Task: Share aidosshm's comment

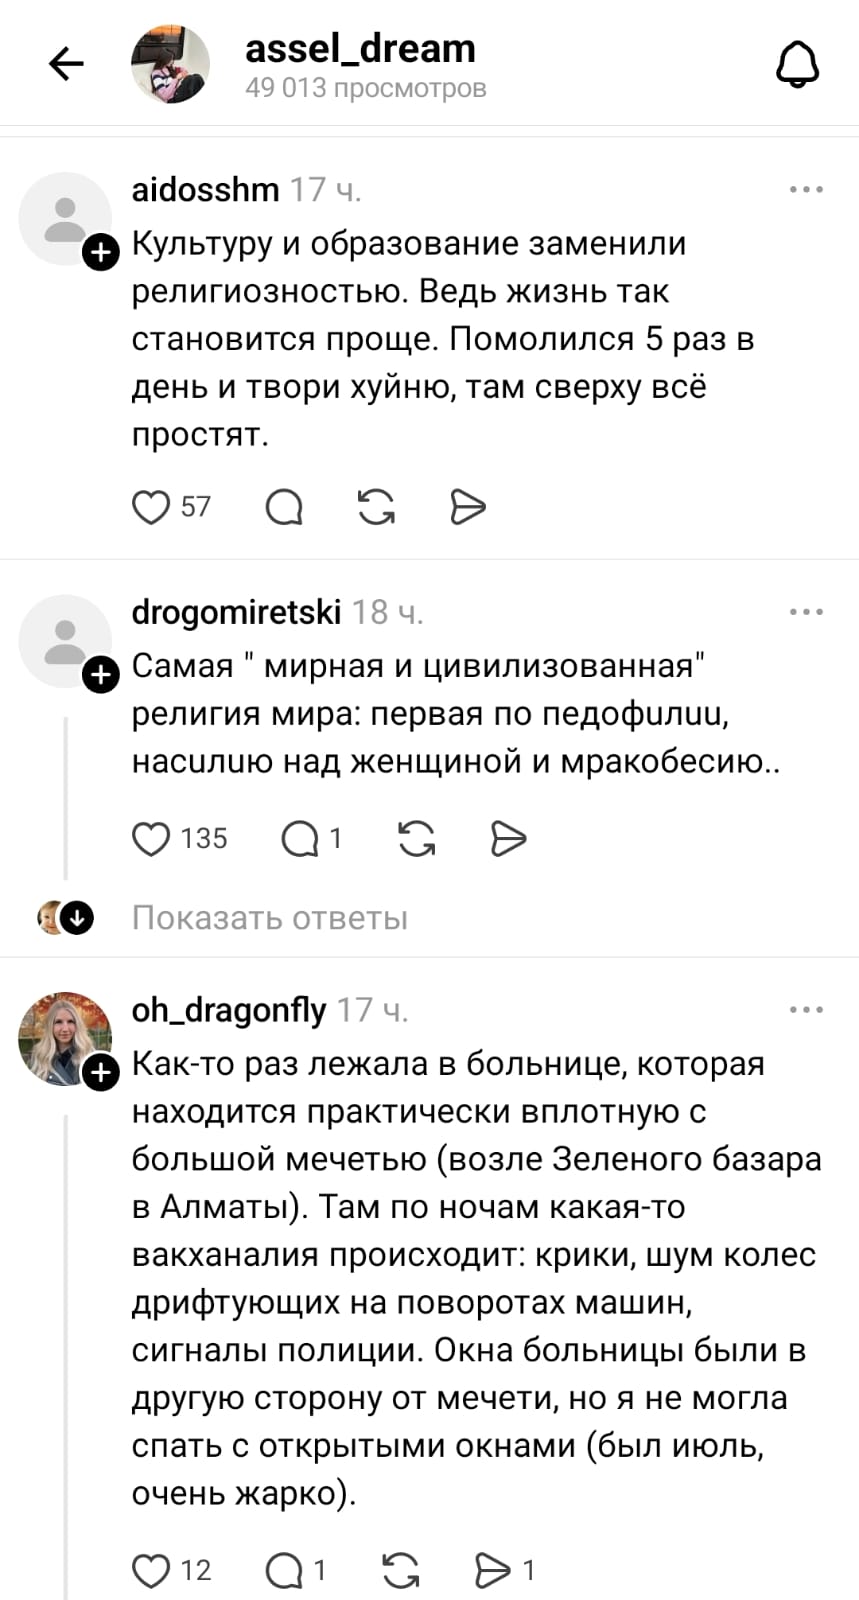Action: click(467, 507)
